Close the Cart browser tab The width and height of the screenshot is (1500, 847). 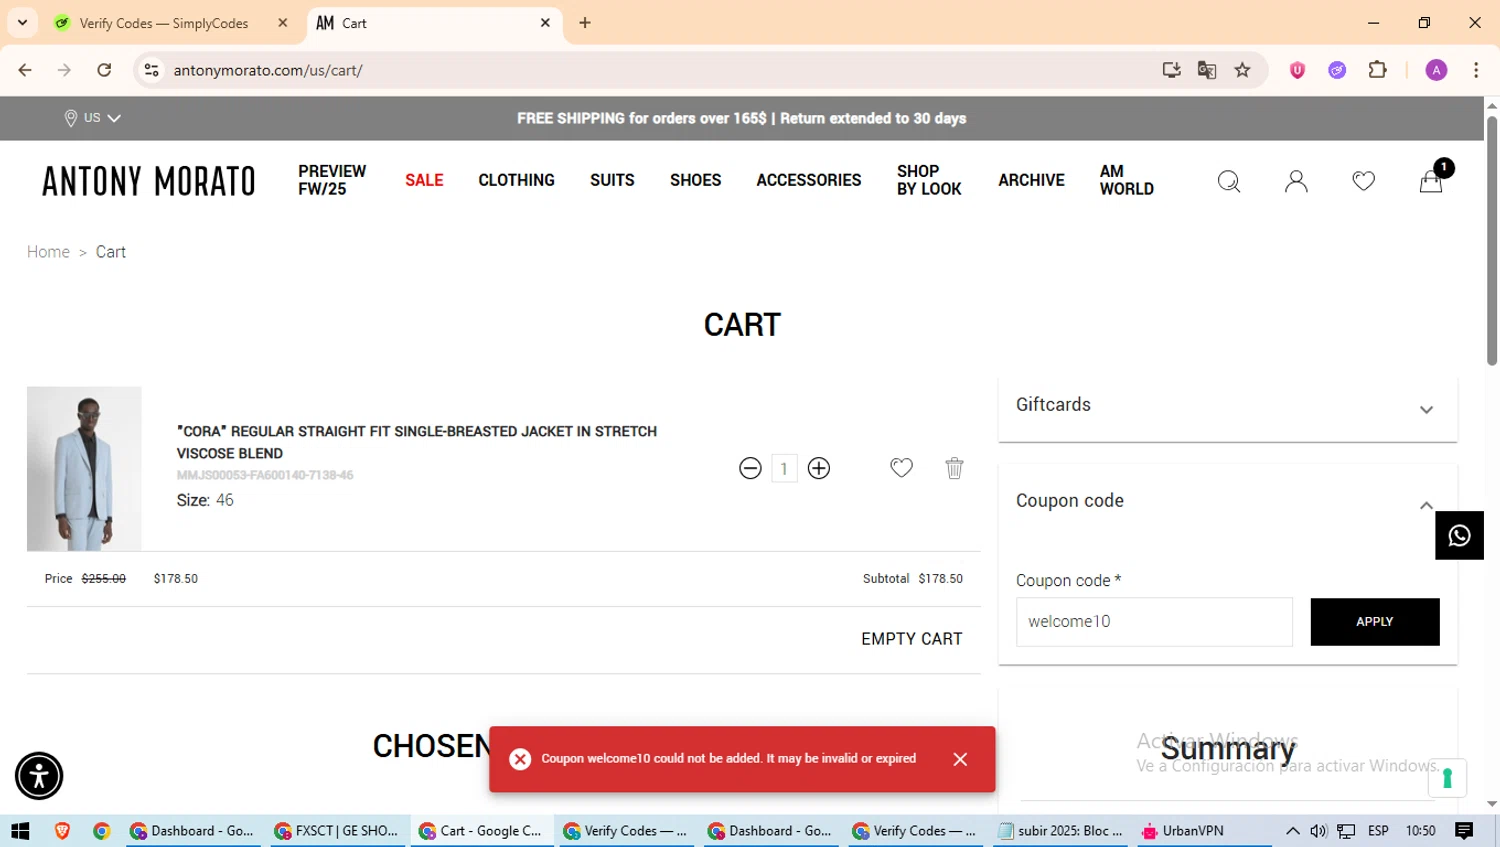tap(545, 23)
